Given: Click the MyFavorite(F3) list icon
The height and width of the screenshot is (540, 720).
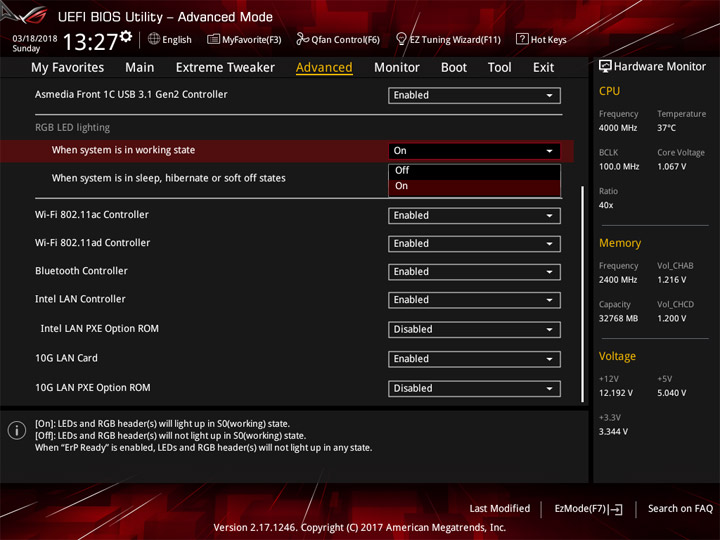Looking at the screenshot, I should coord(213,39).
